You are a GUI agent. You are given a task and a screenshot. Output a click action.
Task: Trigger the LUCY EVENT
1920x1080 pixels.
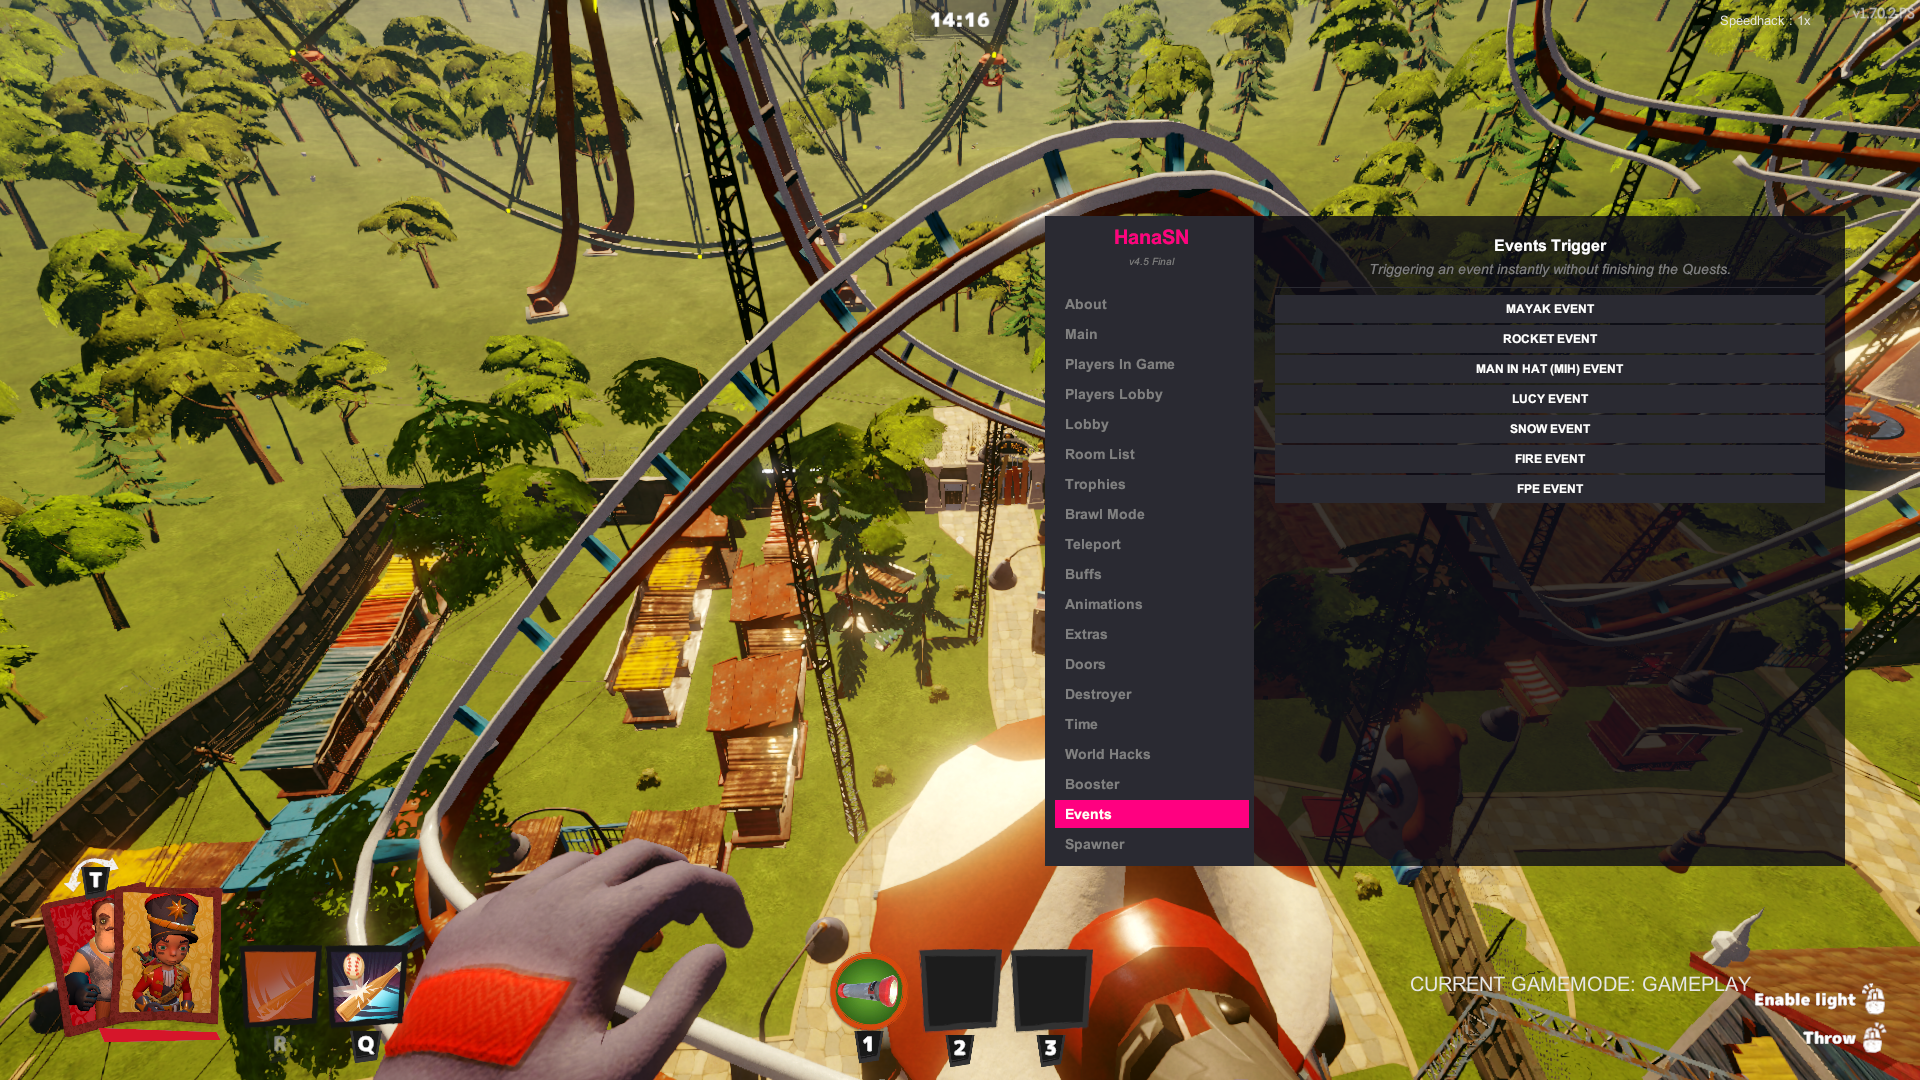click(1549, 399)
